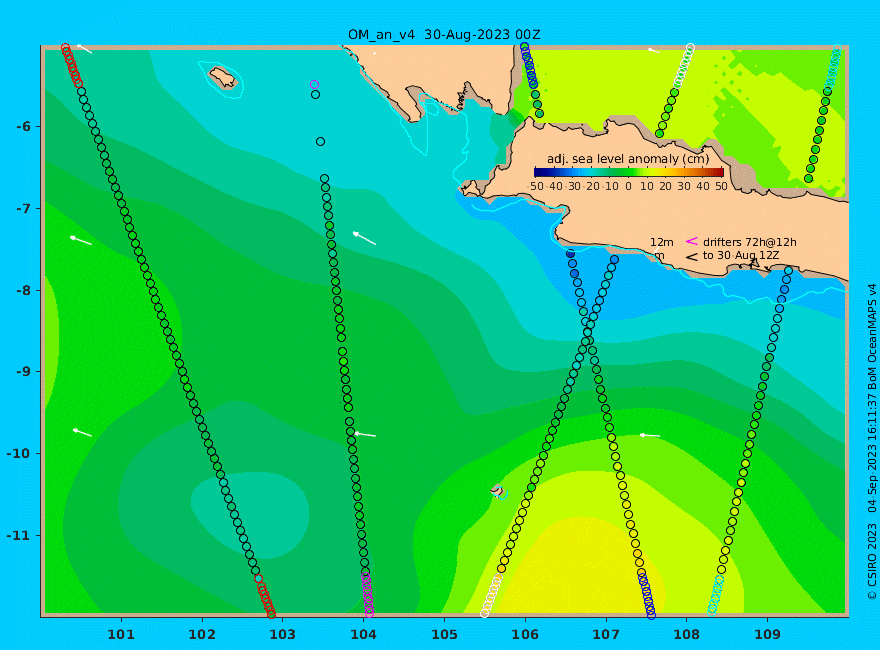Image resolution: width=880 pixels, height=650 pixels.
Task: Click the tiny island near 105.7 longitude, -10.5 latitude
Action: point(498,491)
